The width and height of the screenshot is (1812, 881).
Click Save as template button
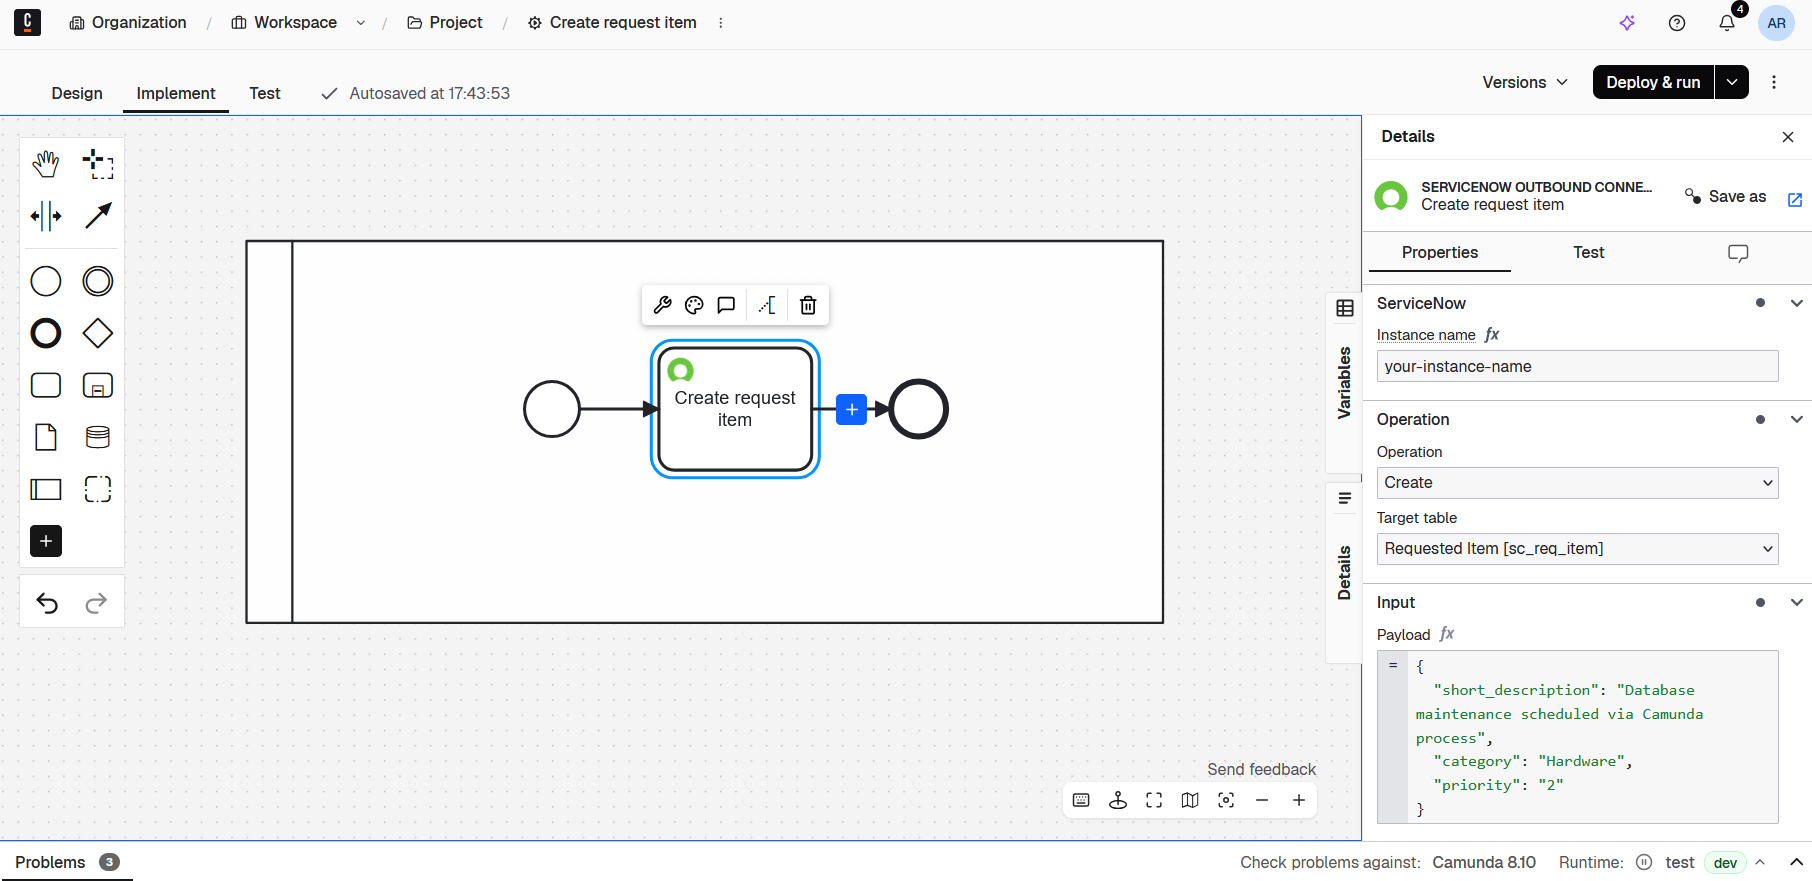(1725, 196)
